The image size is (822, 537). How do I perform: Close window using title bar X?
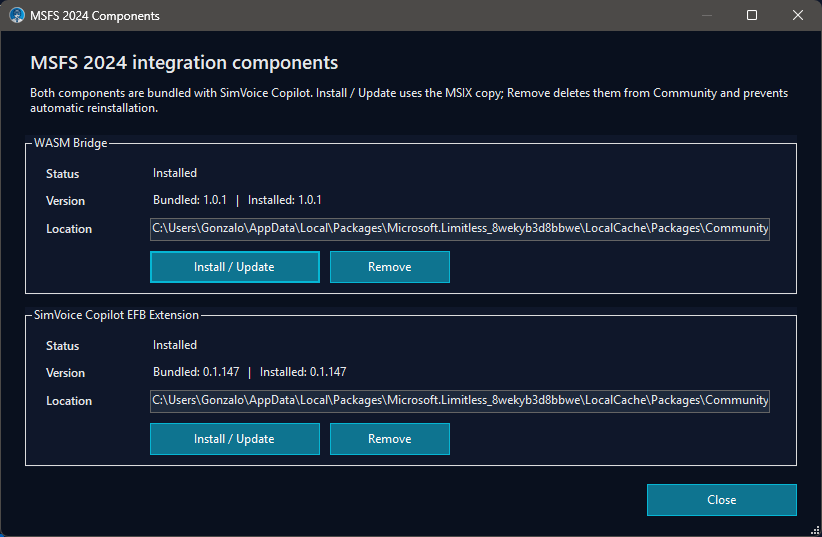click(797, 15)
